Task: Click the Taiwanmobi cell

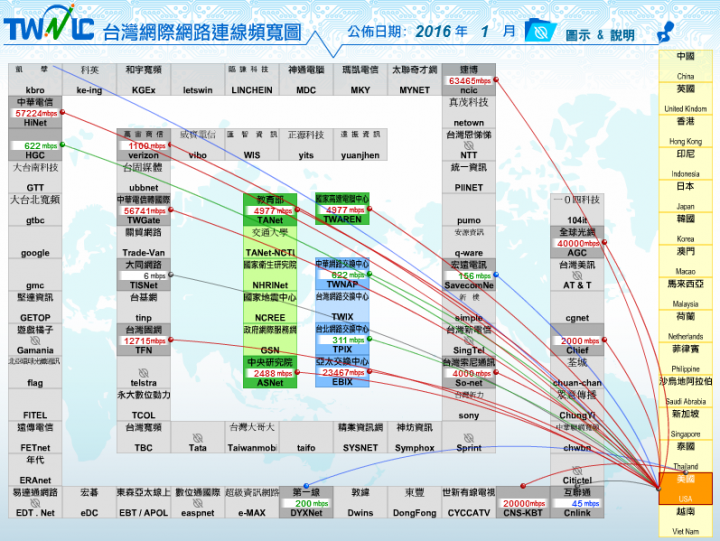Action: 252,438
